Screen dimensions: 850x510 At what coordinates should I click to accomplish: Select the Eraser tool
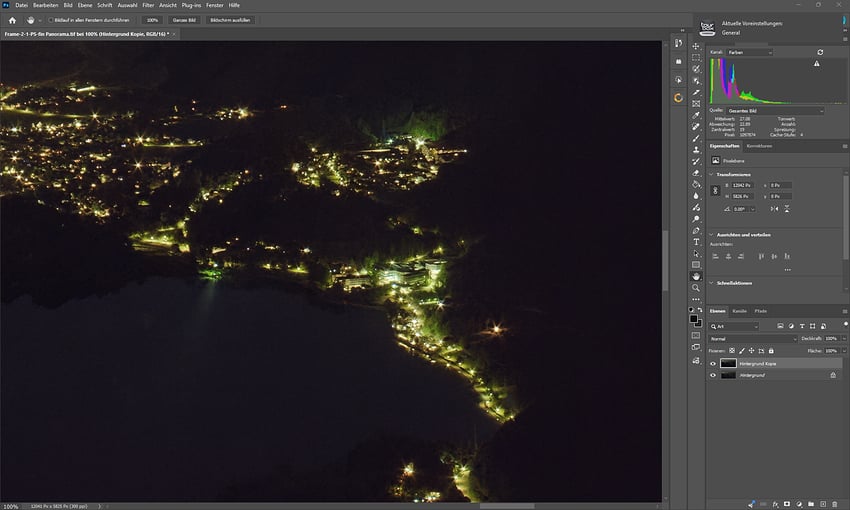696,173
